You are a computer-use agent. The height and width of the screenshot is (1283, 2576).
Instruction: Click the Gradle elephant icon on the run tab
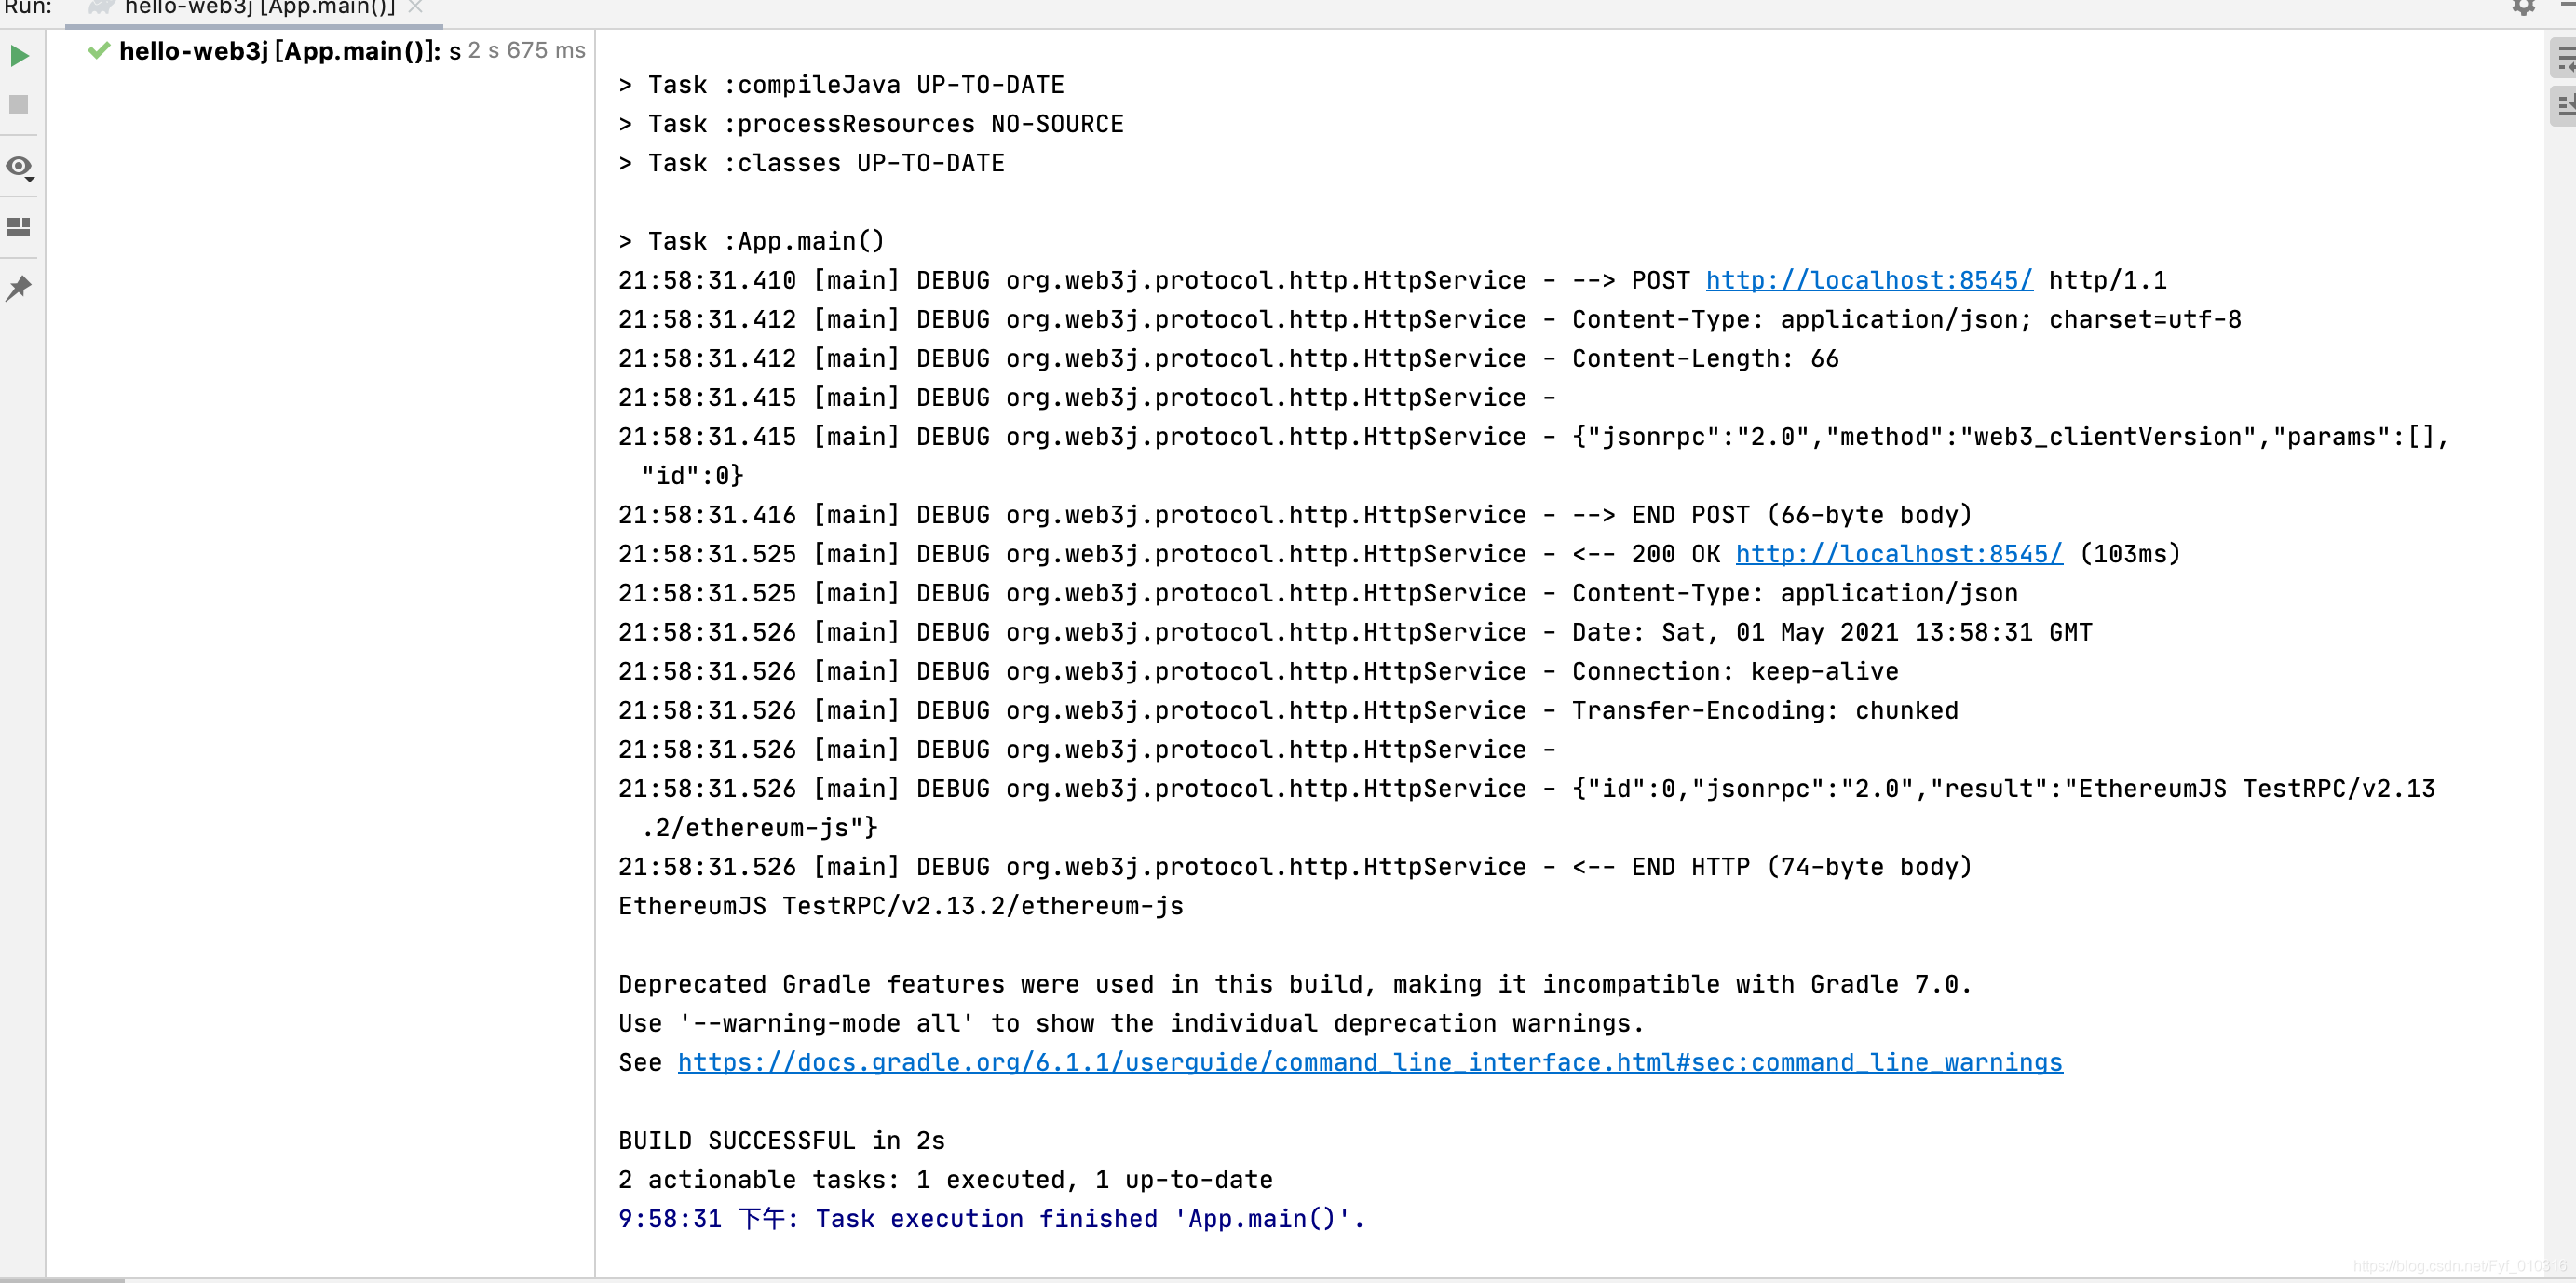[x=101, y=8]
